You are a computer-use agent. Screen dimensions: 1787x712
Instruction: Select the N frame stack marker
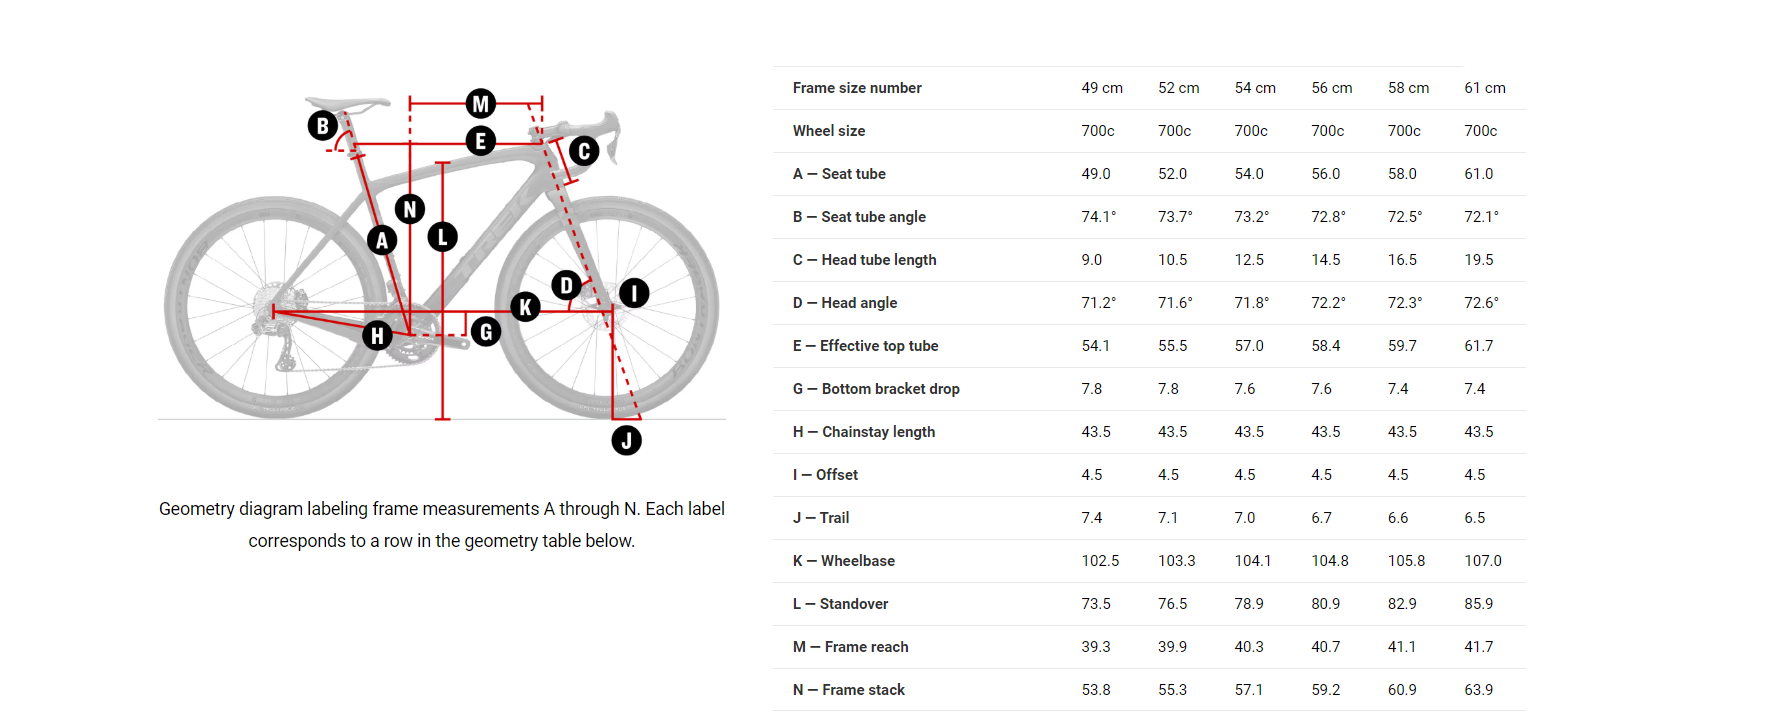[x=410, y=209]
